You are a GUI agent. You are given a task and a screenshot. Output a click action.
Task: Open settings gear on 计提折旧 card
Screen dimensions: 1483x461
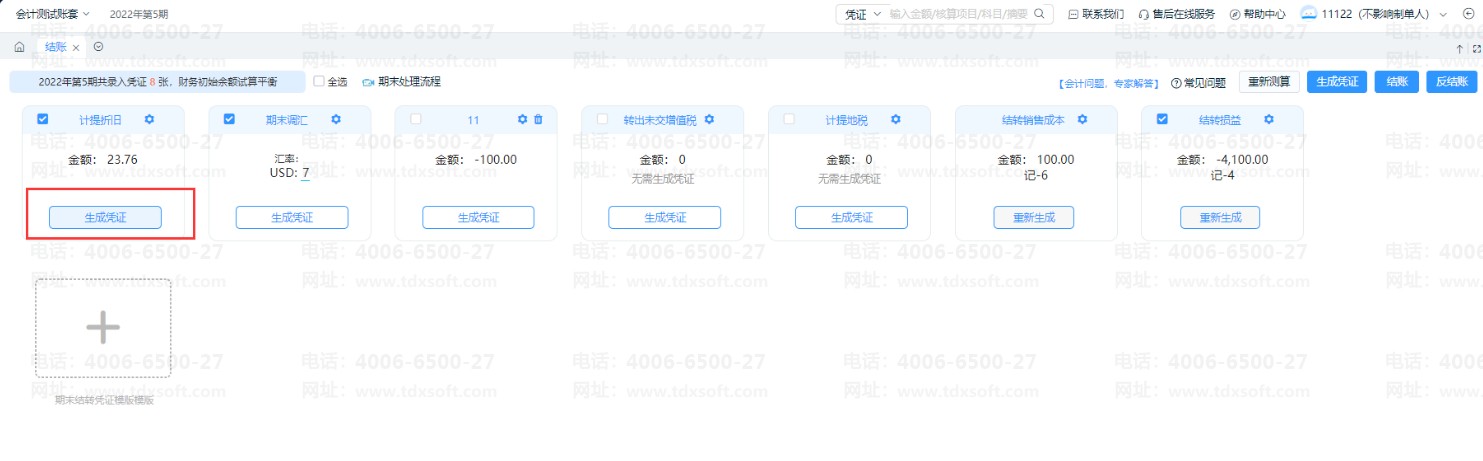(149, 119)
